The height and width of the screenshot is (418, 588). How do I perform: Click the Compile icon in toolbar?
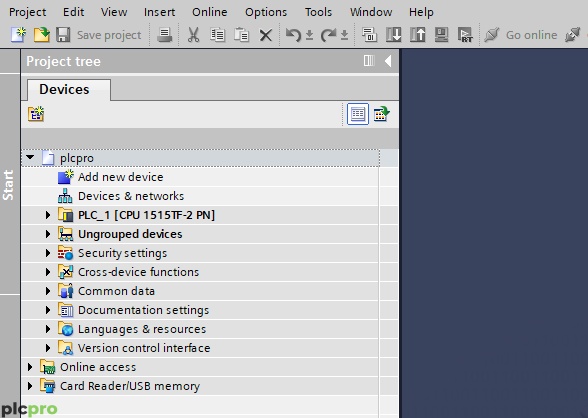(369, 35)
